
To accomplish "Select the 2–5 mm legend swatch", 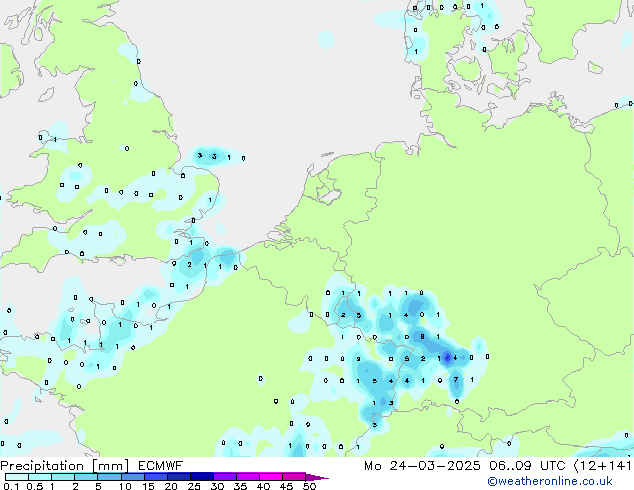I will click(86, 477).
